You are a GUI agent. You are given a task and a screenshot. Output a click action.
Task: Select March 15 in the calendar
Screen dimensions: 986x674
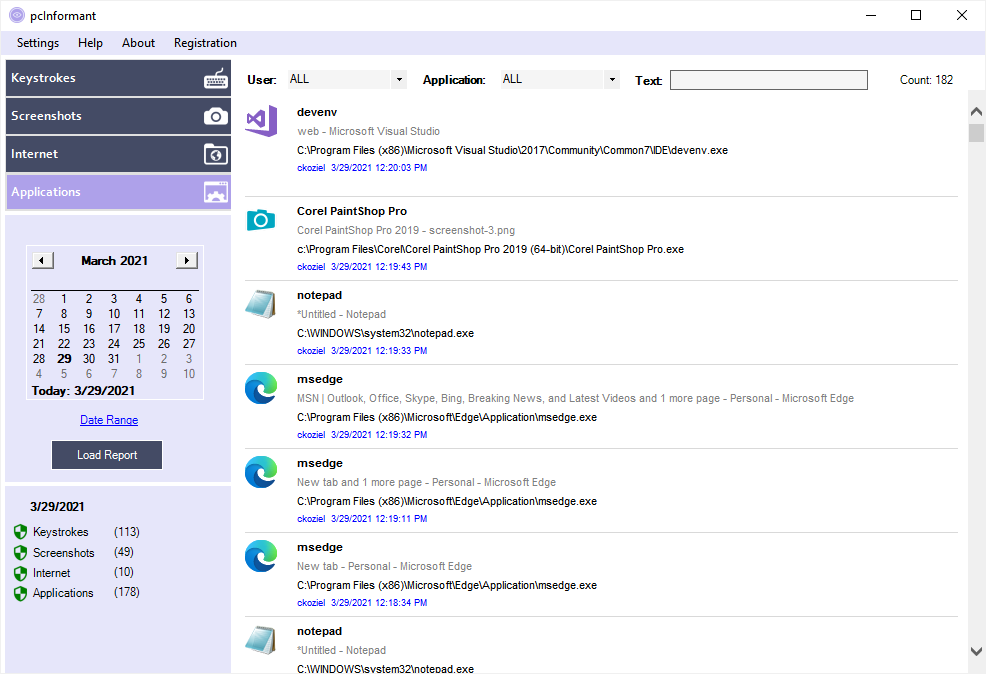[64, 329]
